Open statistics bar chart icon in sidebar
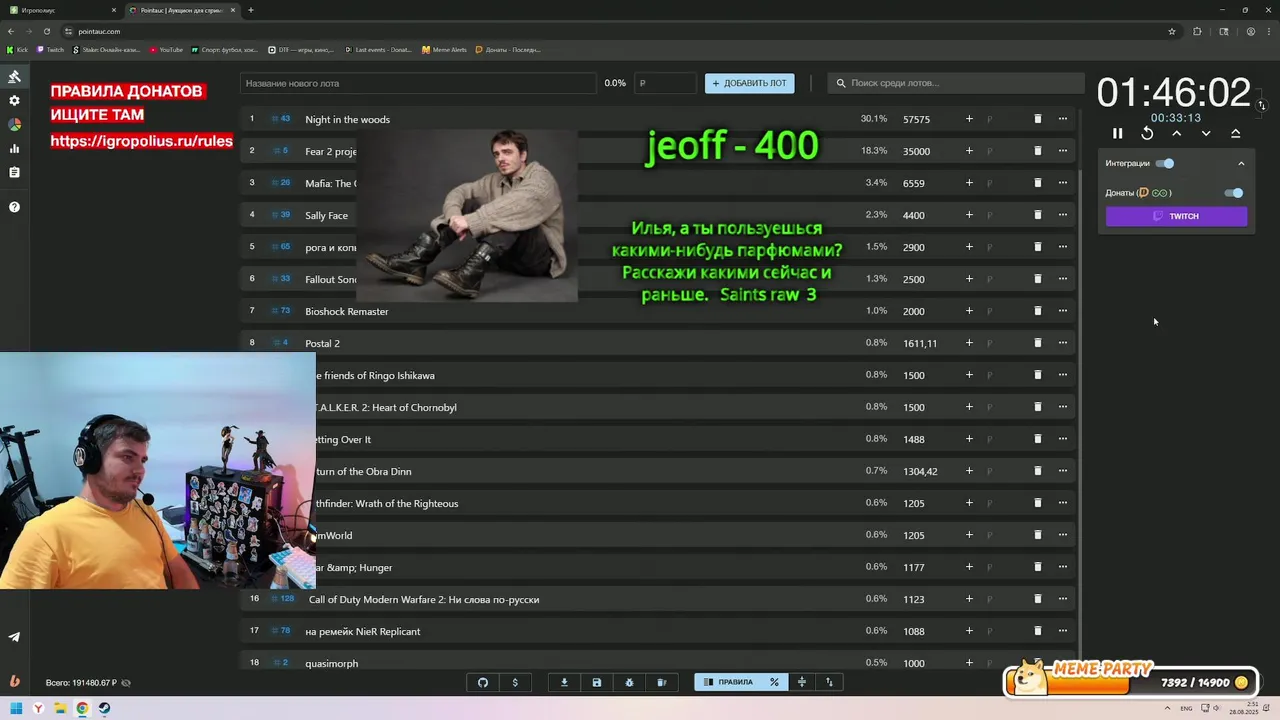 (14, 149)
